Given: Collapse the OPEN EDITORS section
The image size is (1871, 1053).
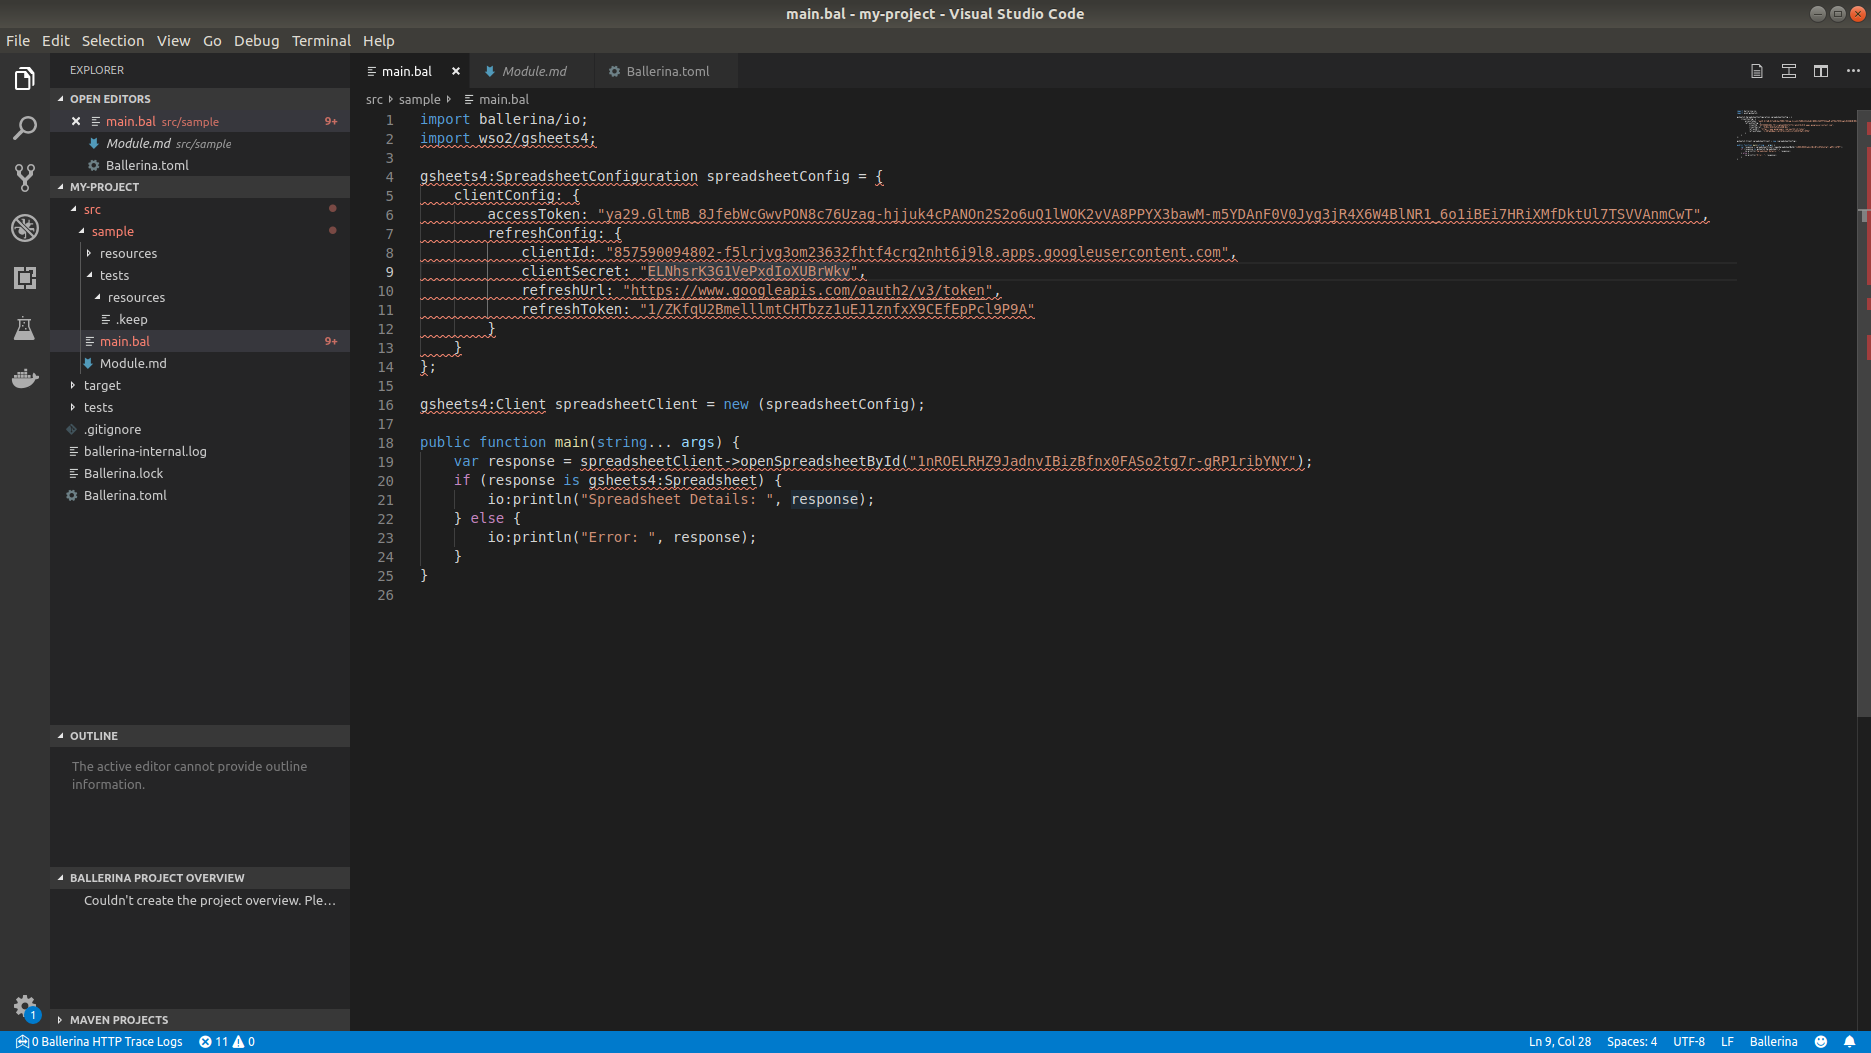Looking at the screenshot, I should click(110, 98).
